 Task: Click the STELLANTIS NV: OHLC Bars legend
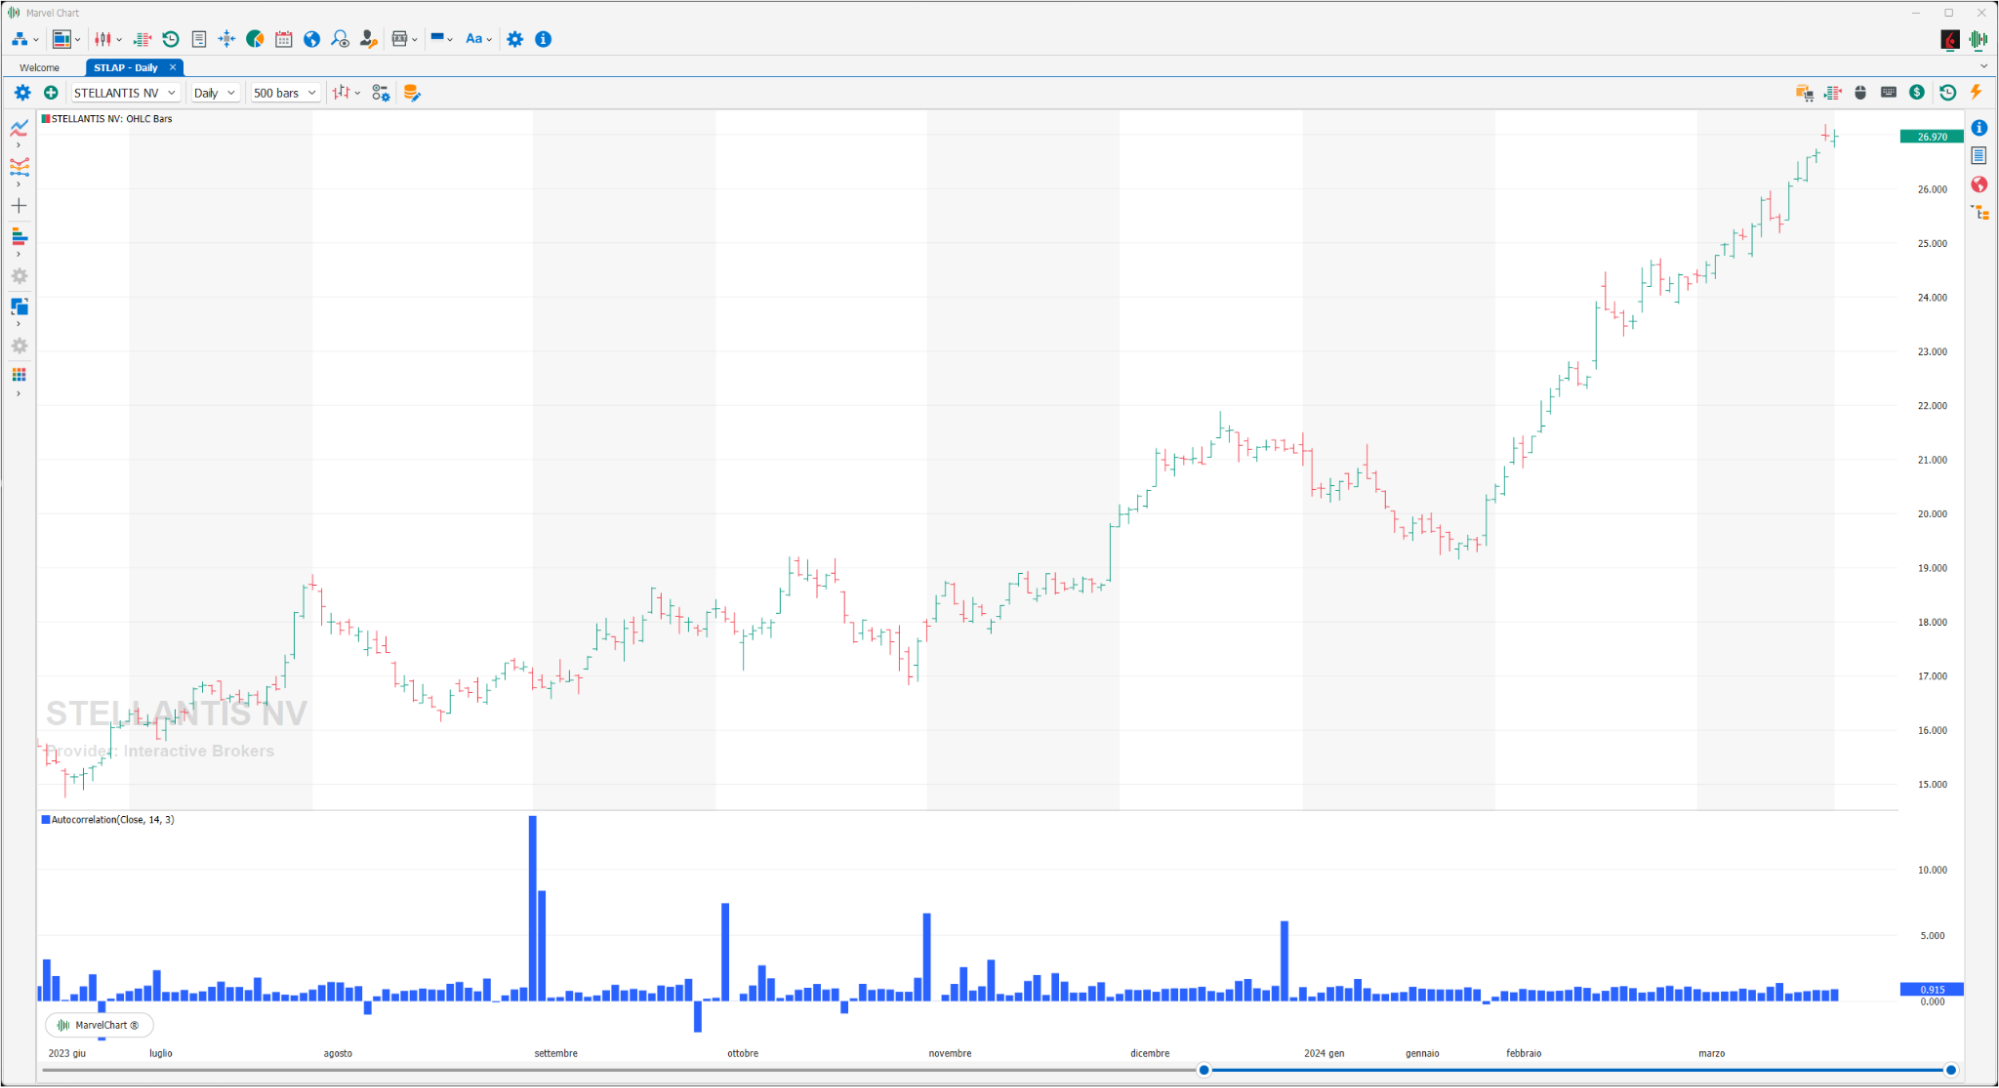[107, 119]
